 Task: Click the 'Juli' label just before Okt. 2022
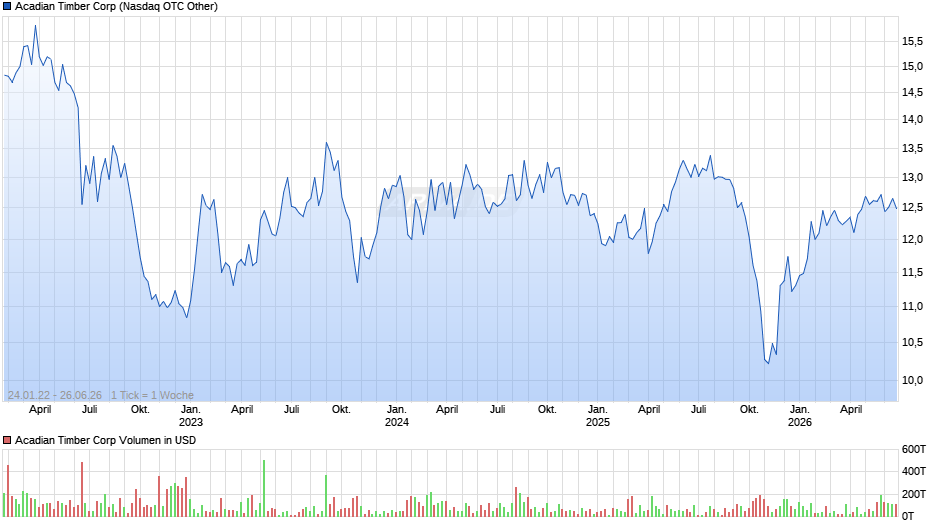pyautogui.click(x=89, y=410)
